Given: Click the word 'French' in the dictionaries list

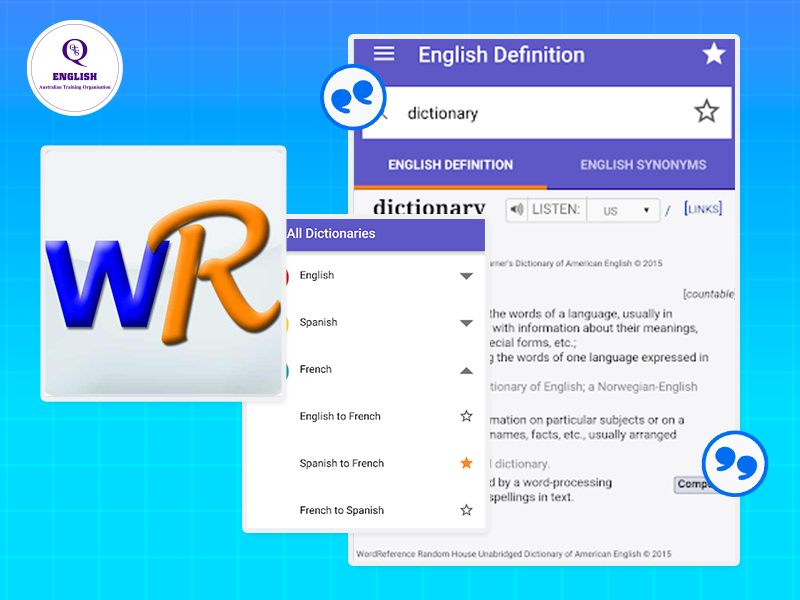Looking at the screenshot, I should coord(315,369).
